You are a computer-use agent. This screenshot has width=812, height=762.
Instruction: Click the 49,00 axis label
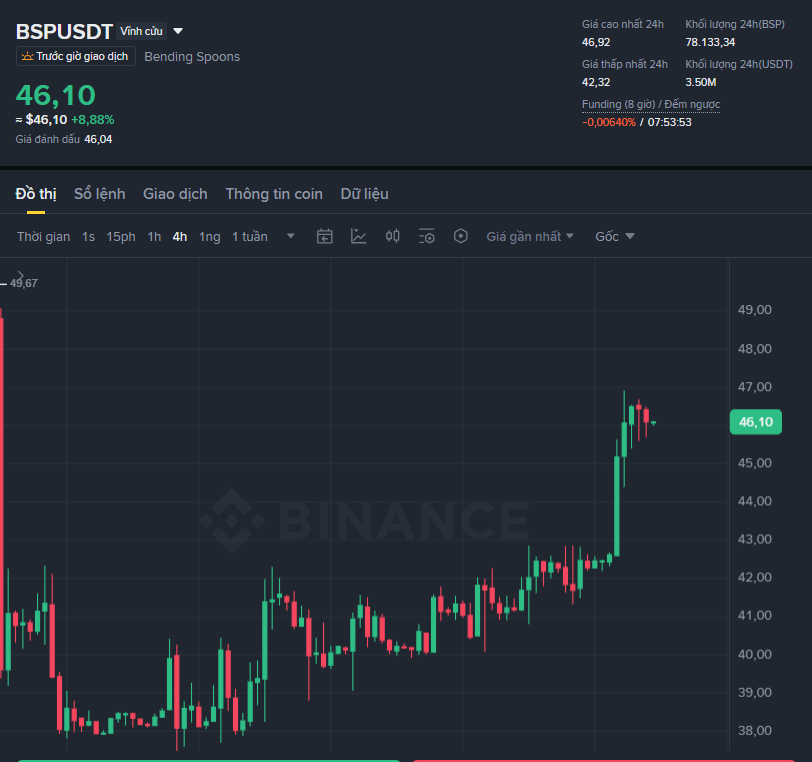click(755, 310)
